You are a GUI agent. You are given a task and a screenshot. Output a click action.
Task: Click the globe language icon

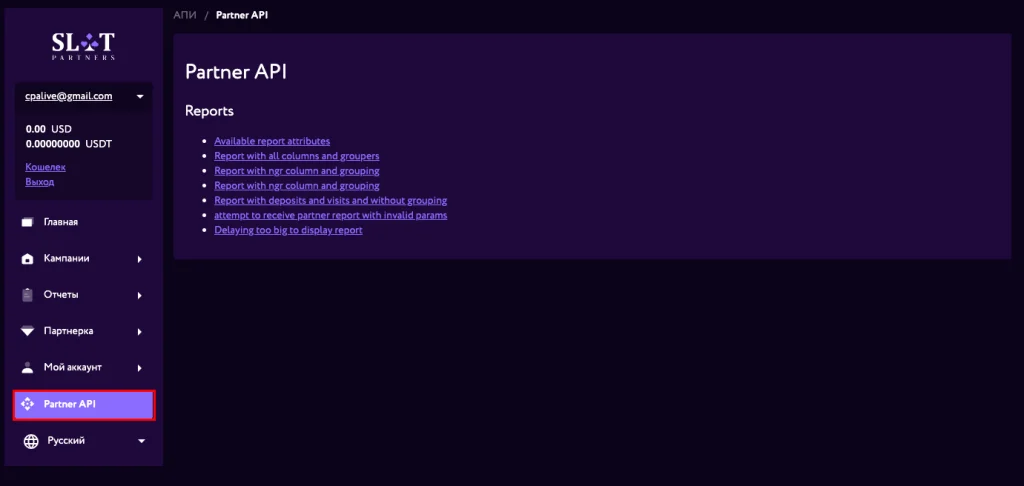click(x=31, y=442)
